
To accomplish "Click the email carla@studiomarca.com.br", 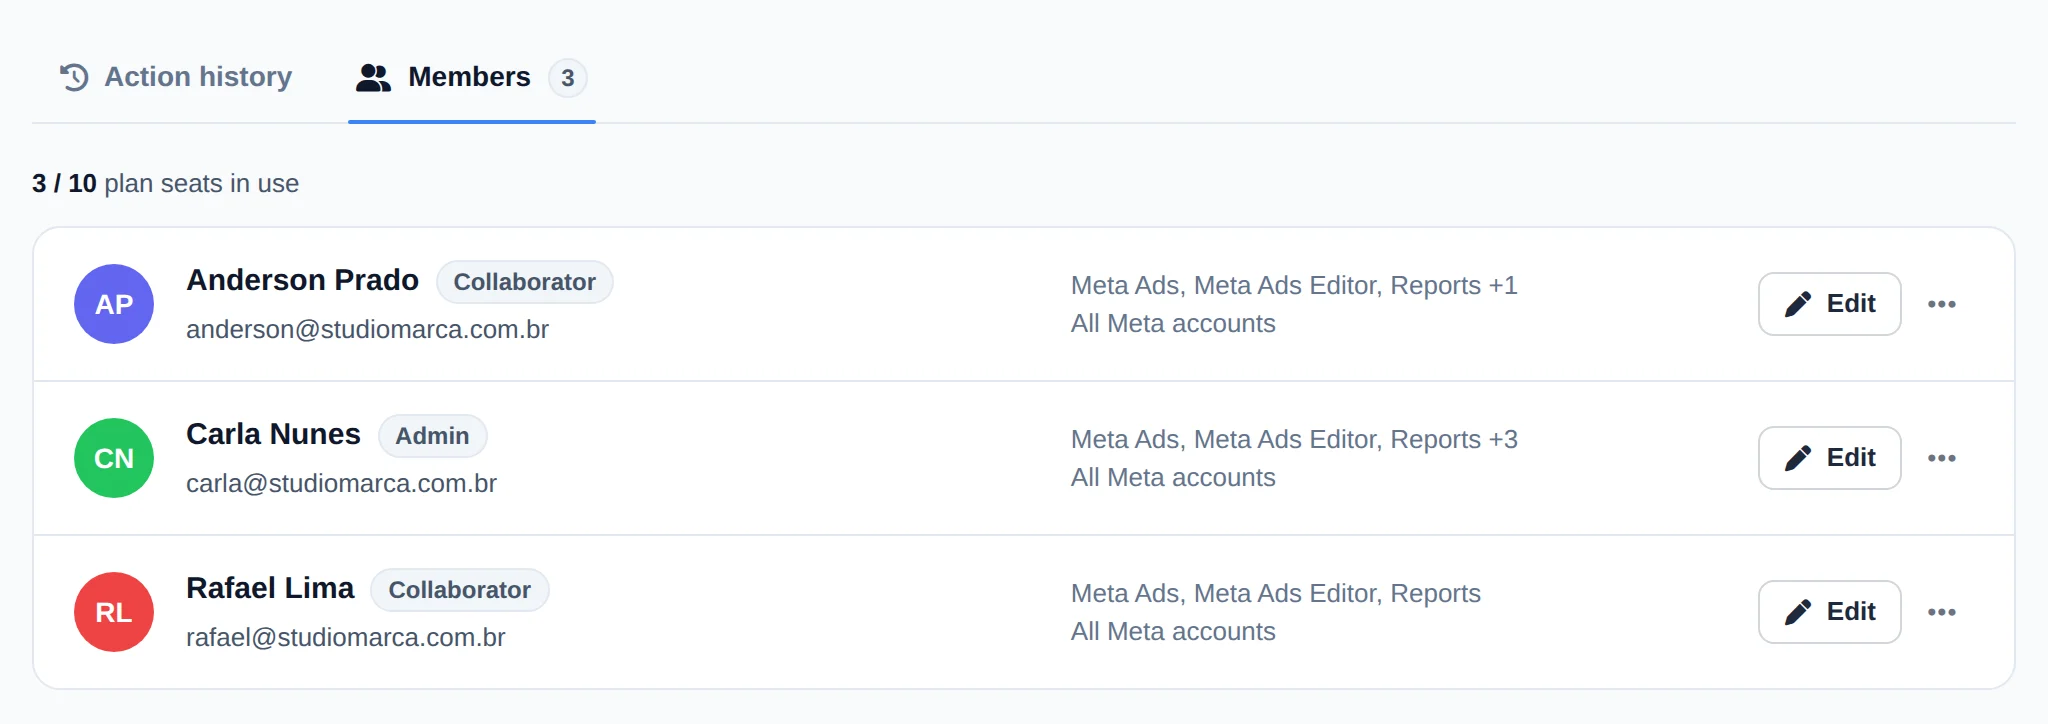I will point(341,484).
